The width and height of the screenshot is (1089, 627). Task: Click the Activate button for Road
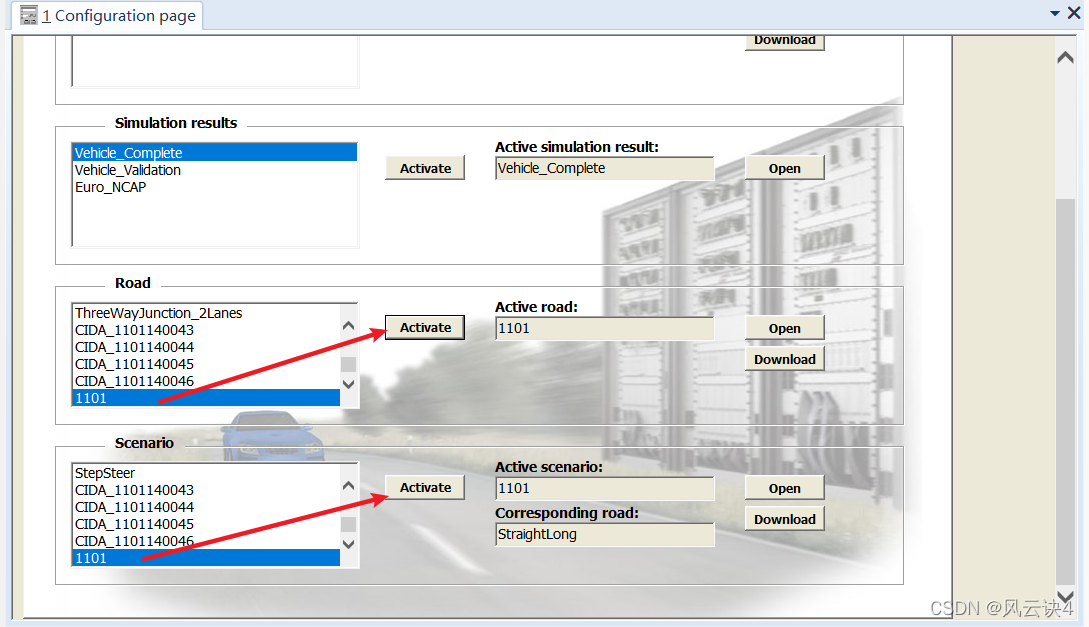(x=425, y=327)
